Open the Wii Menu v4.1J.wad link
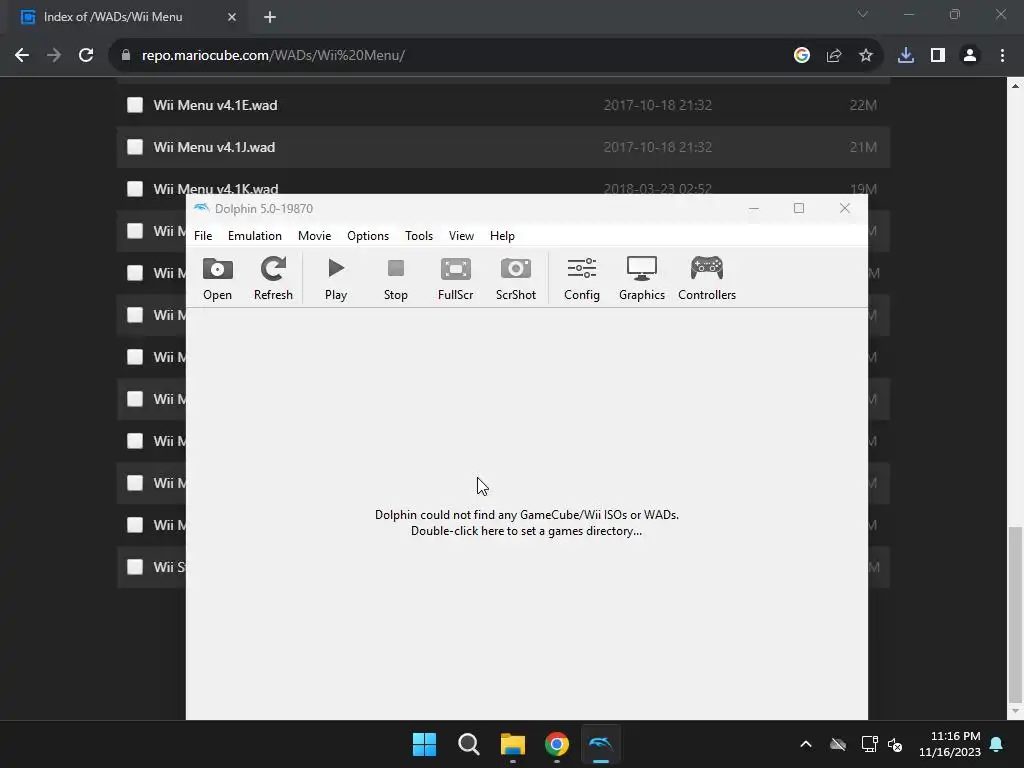Viewport: 1024px width, 768px height. point(214,147)
